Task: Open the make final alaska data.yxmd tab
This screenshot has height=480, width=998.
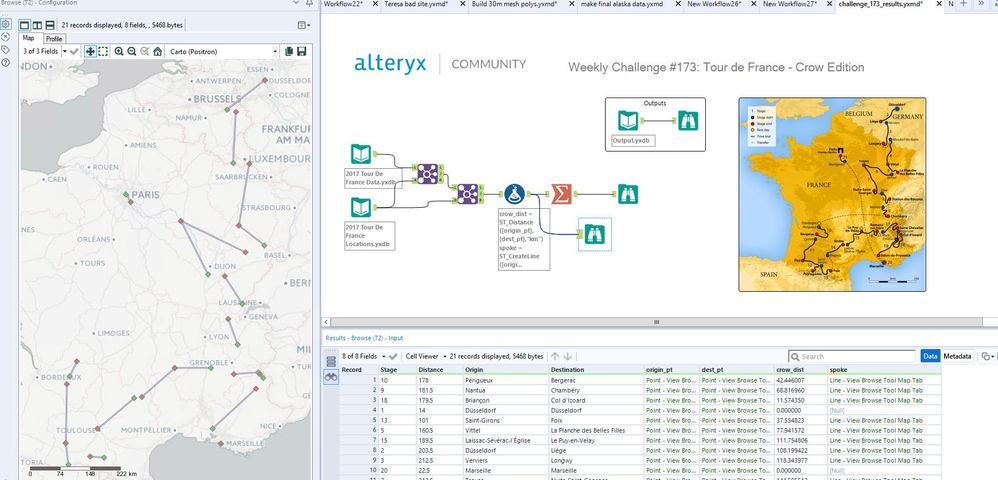Action: [x=622, y=4]
